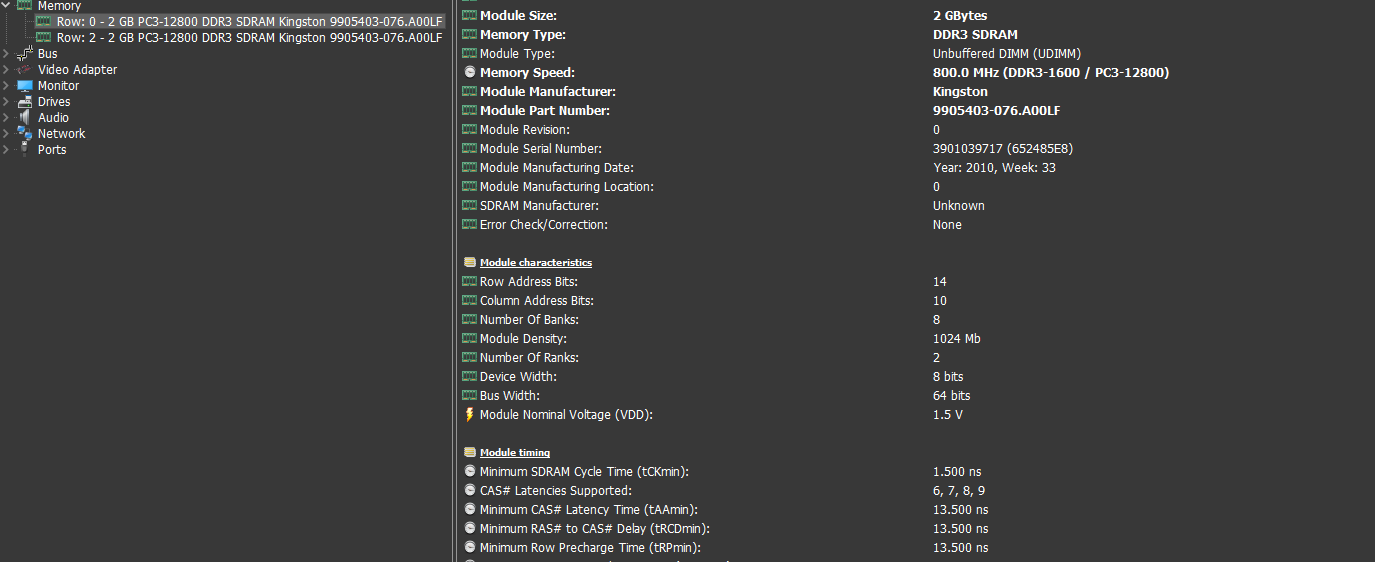Select the Row Address Bits label
This screenshot has width=1375, height=562.
tap(529, 282)
